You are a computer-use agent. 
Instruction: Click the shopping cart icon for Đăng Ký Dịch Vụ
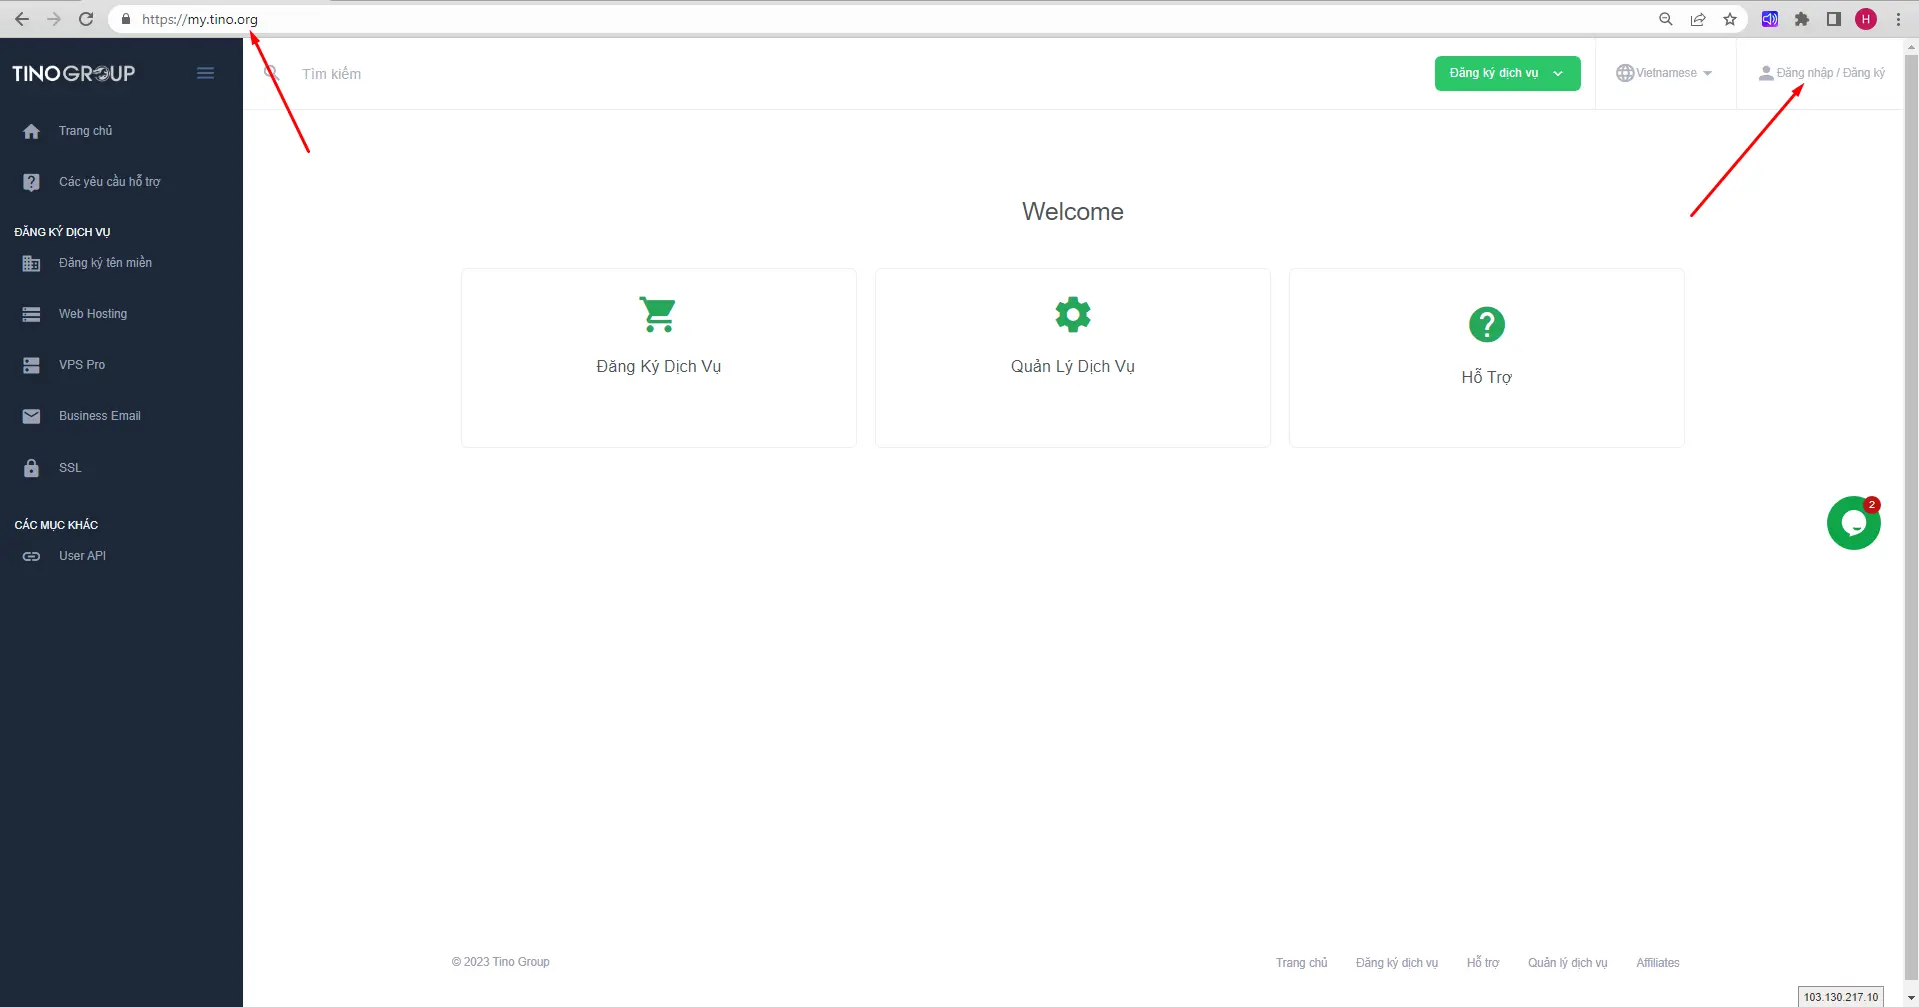(x=658, y=315)
